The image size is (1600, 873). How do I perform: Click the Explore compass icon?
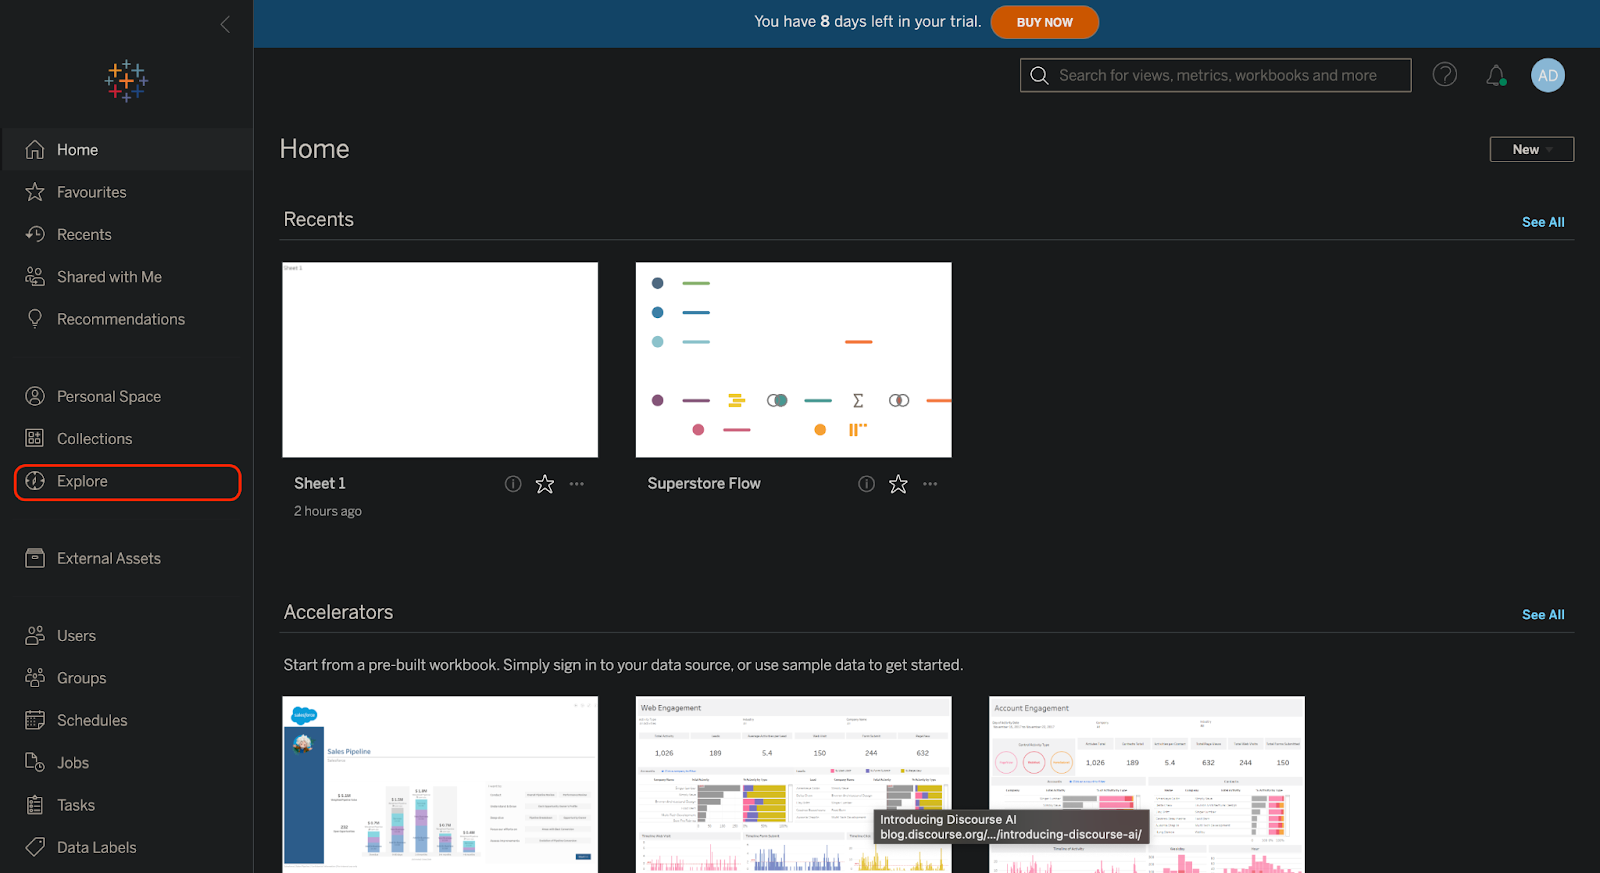click(35, 481)
